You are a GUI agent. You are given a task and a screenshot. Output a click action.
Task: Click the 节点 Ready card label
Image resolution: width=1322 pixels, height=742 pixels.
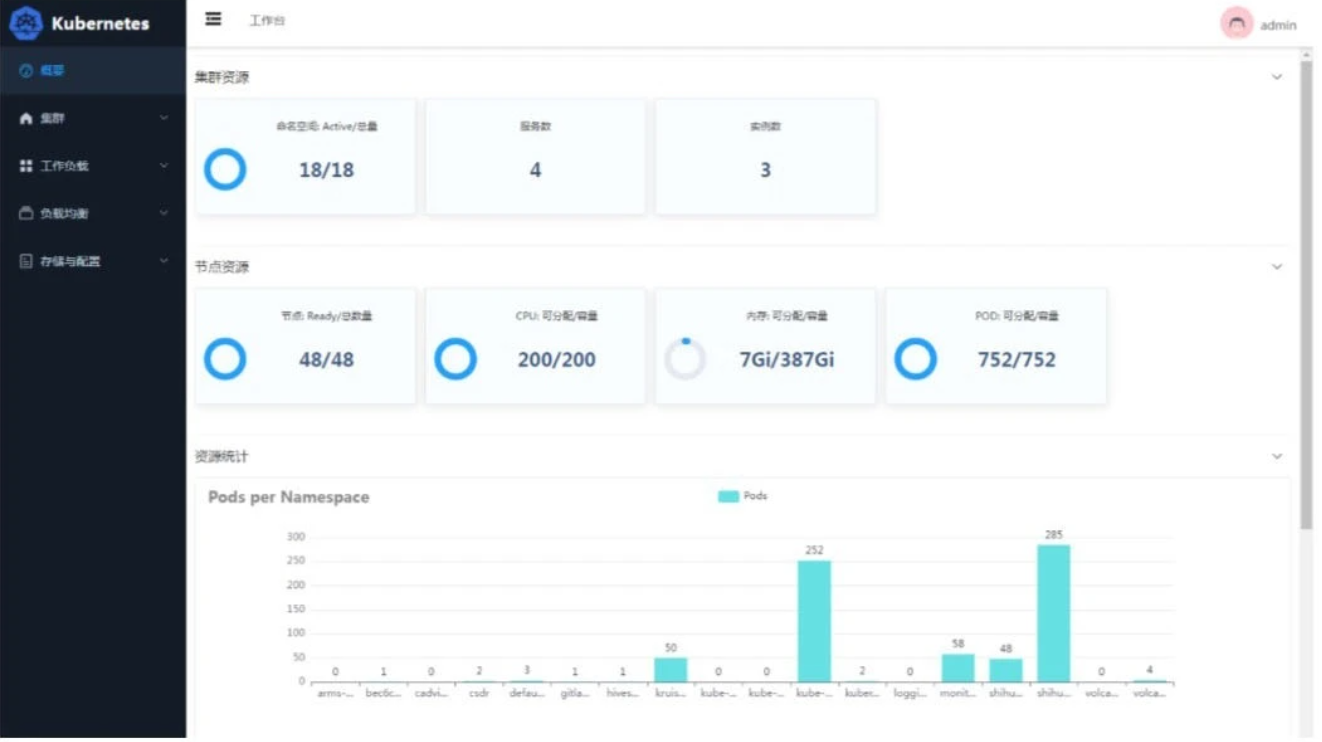(326, 316)
